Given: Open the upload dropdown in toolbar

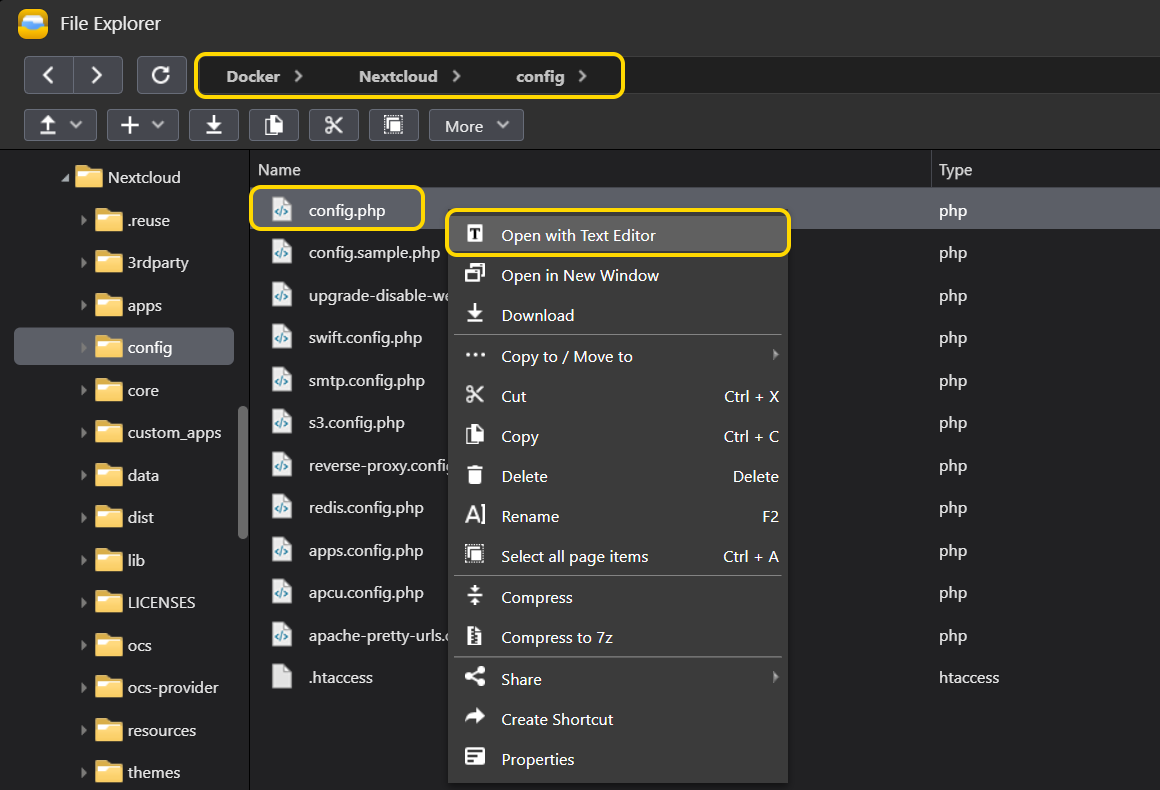Looking at the screenshot, I should [x=60, y=125].
